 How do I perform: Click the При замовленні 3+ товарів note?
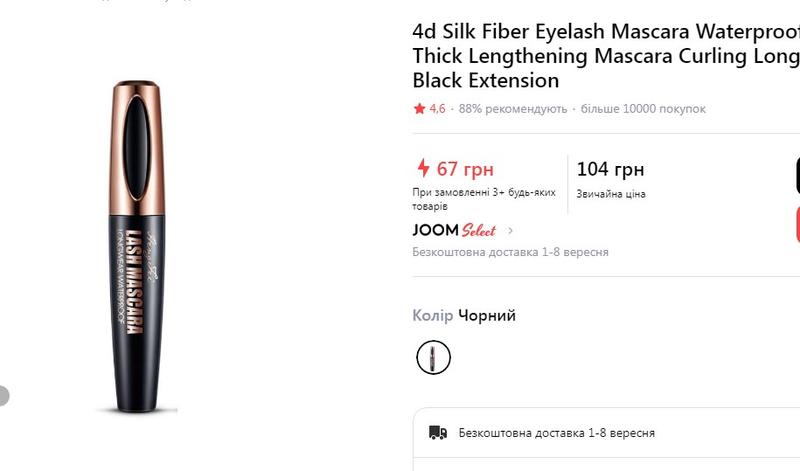pos(484,199)
